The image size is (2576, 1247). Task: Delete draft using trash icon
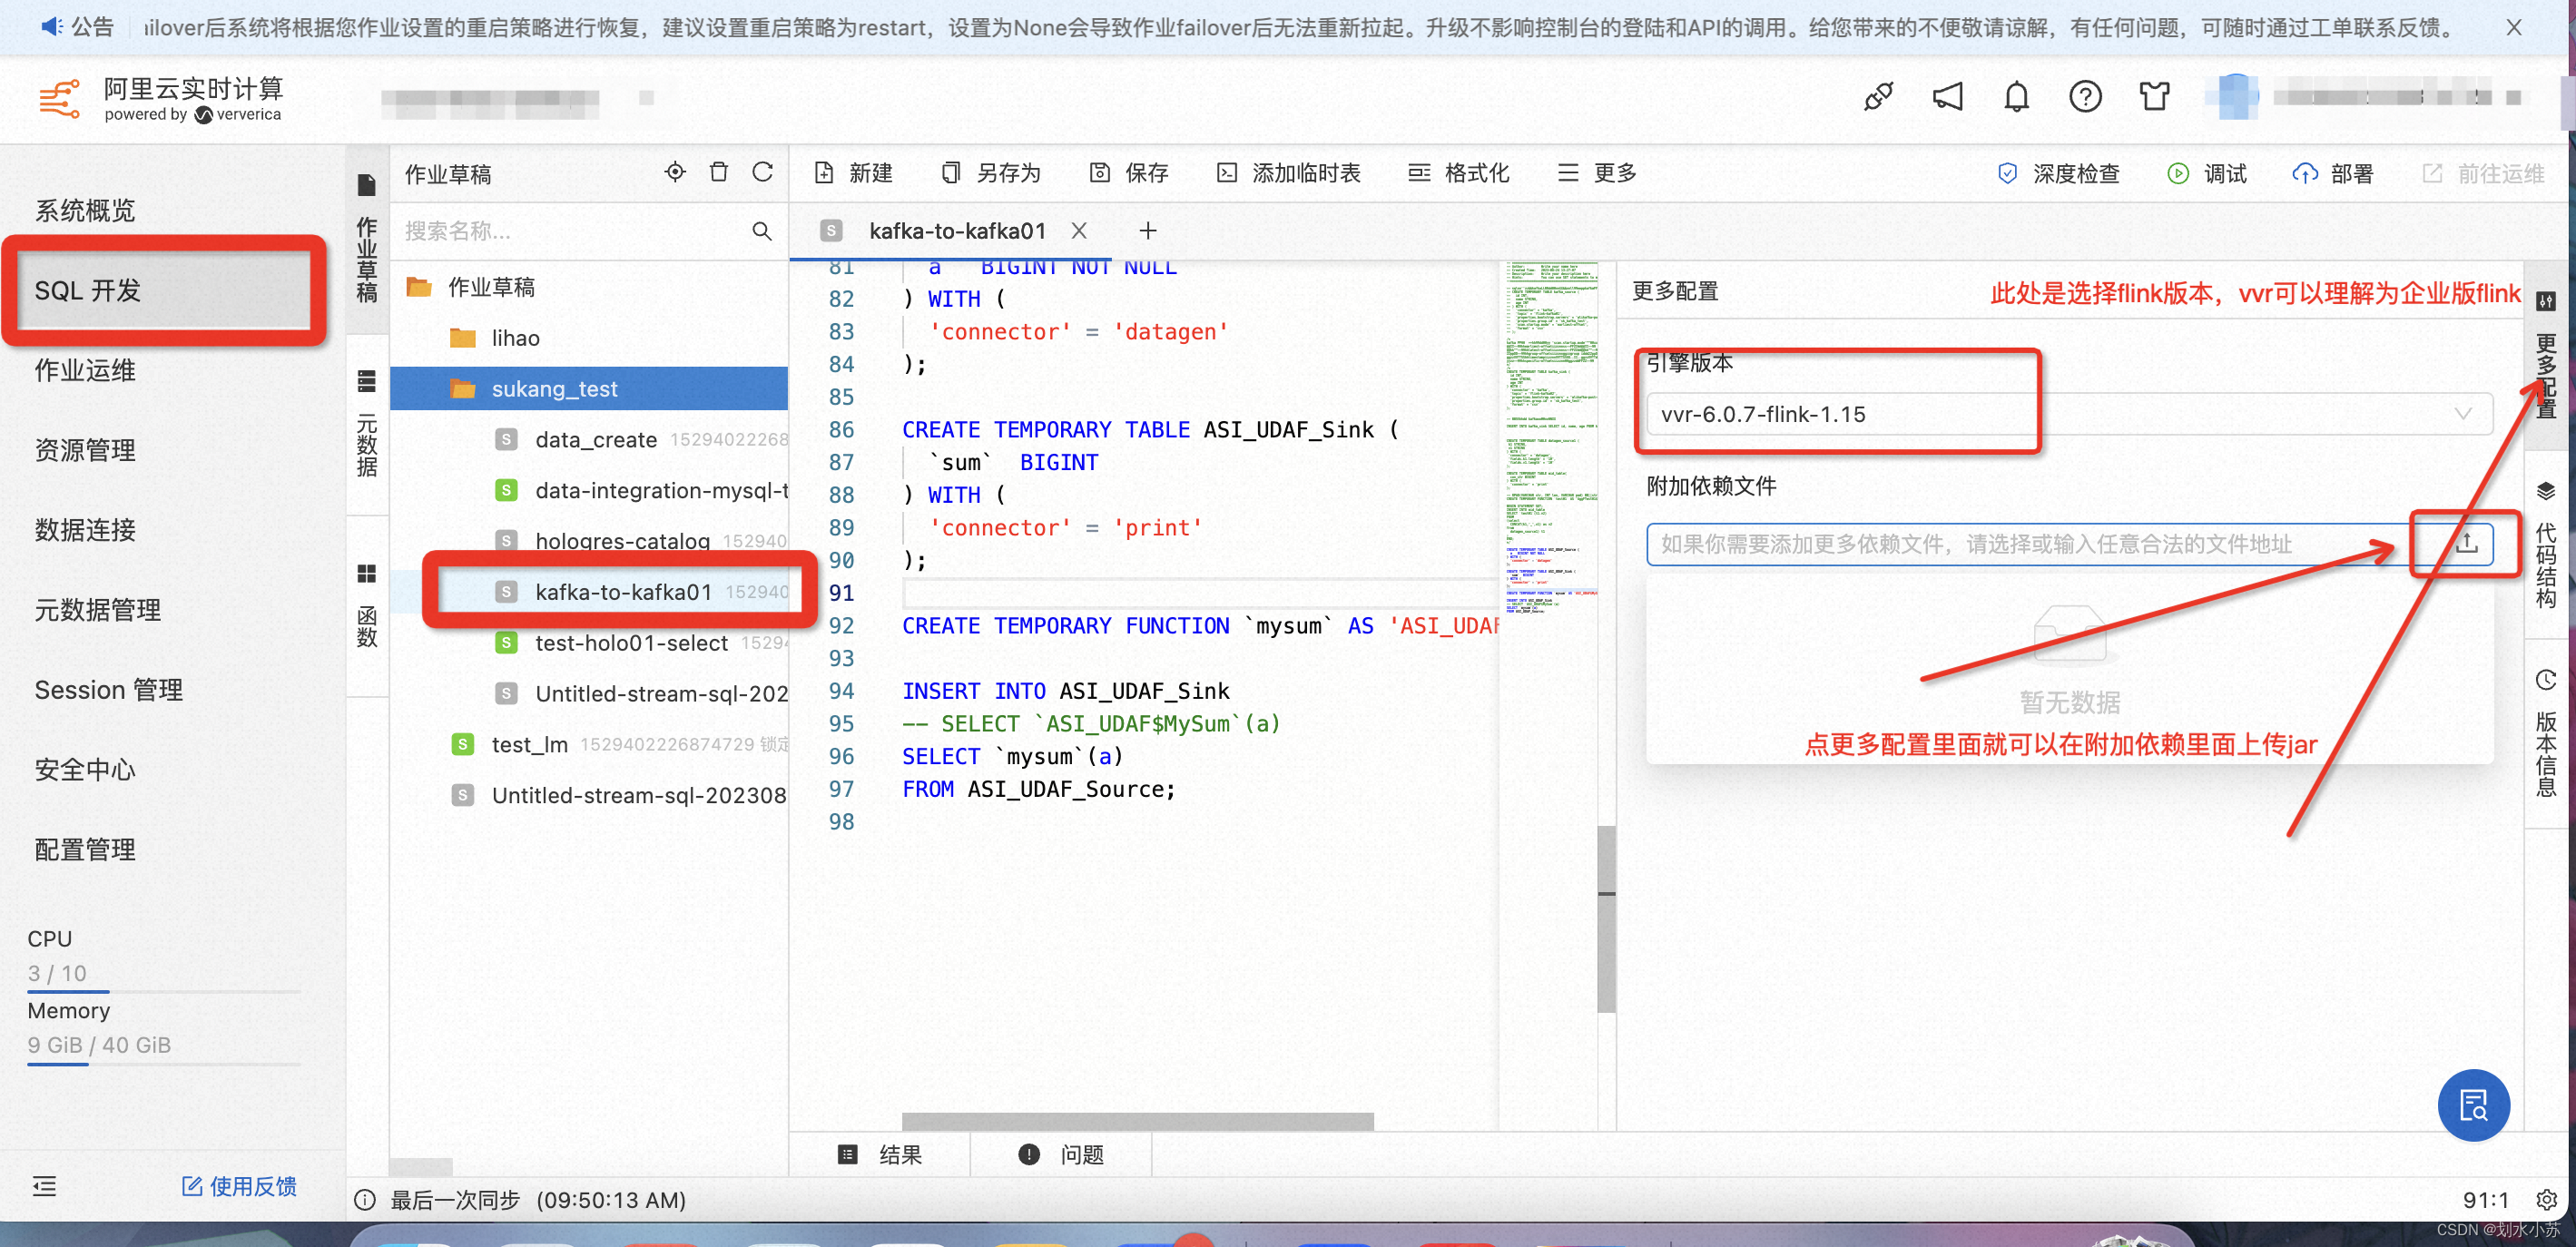[x=718, y=172]
